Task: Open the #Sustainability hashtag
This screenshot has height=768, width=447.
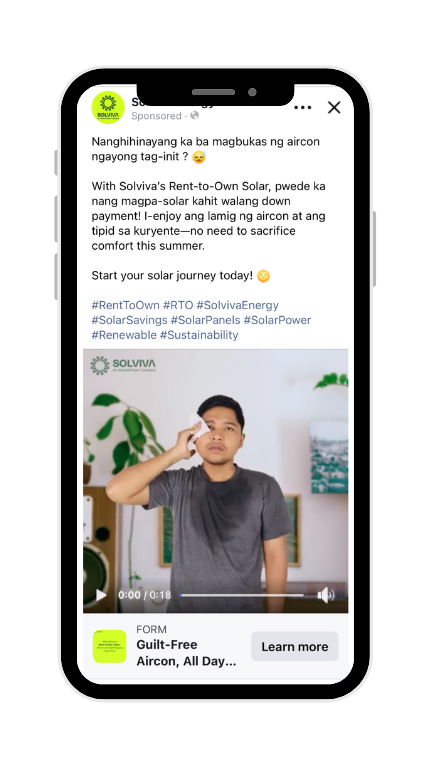Action: coord(199,335)
